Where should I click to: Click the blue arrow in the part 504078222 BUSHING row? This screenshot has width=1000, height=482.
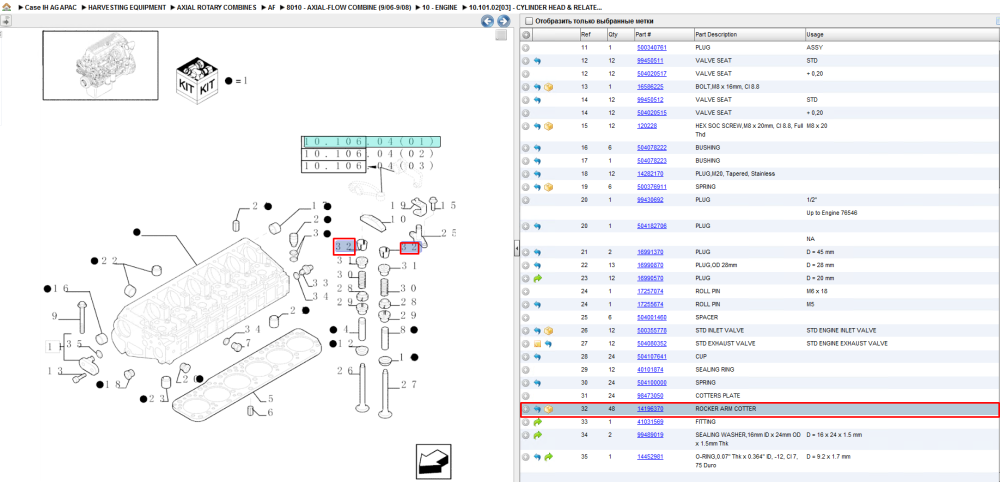click(x=537, y=148)
